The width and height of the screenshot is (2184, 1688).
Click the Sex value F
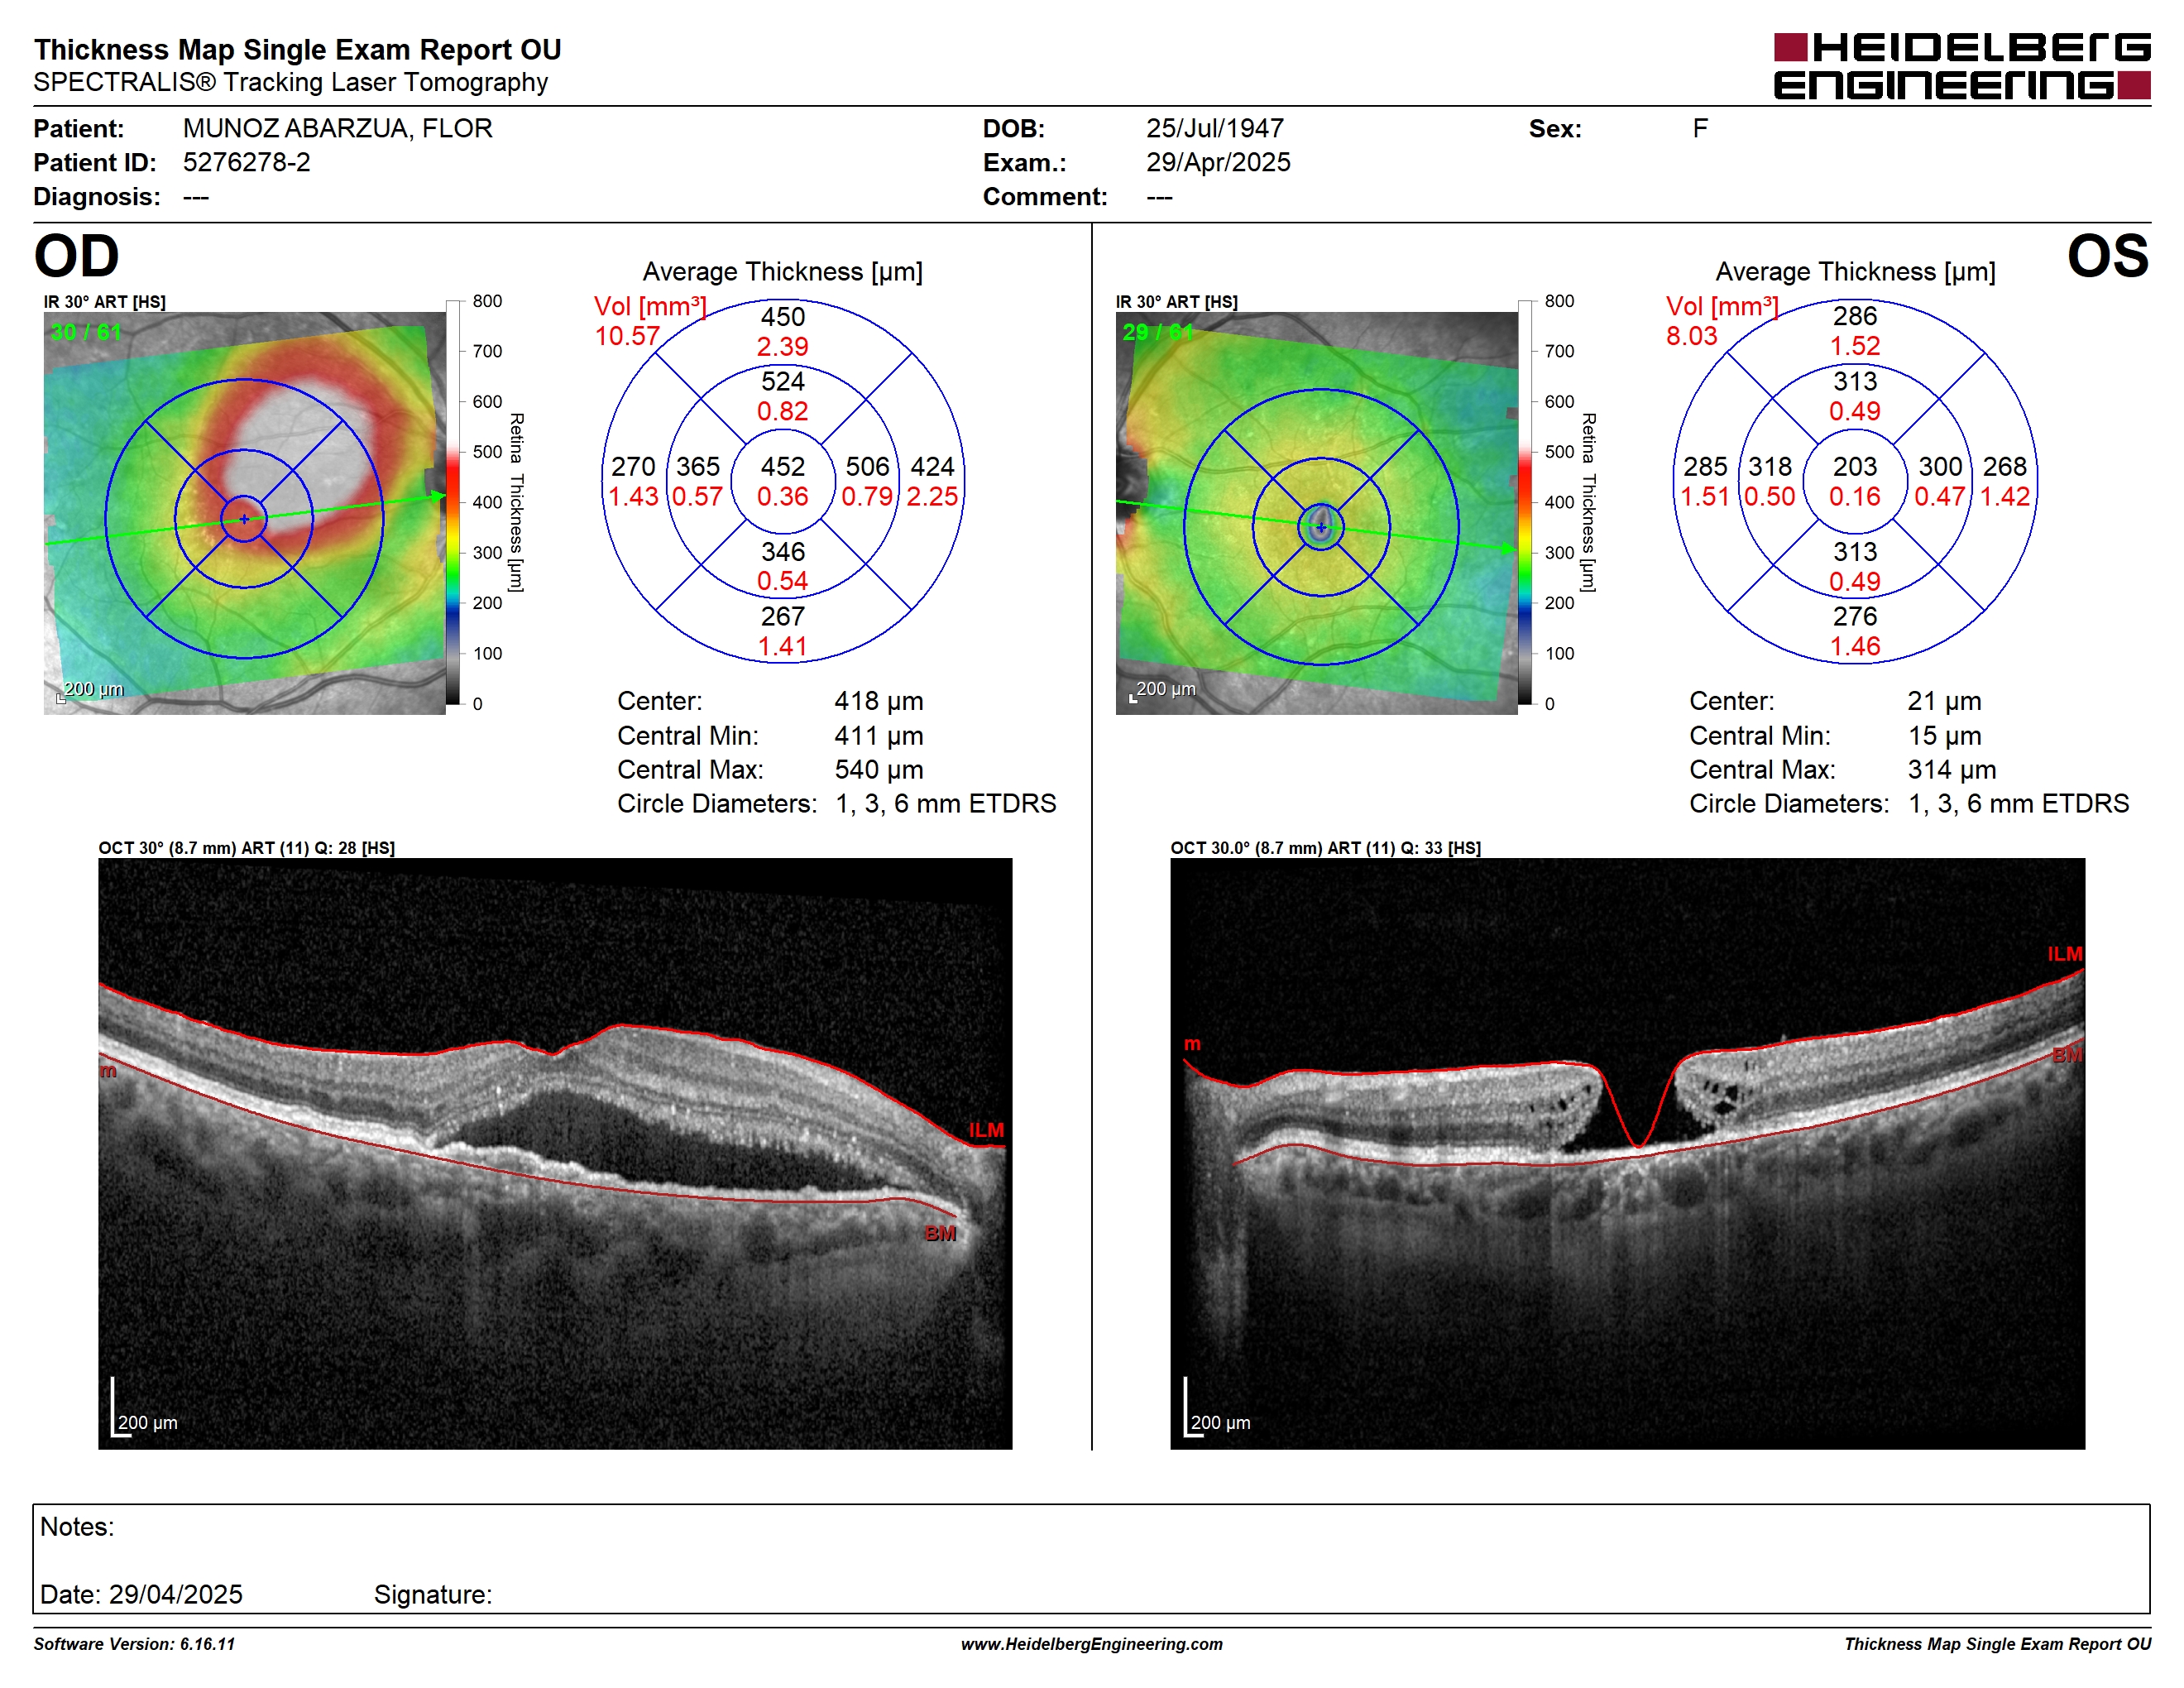point(1700,128)
